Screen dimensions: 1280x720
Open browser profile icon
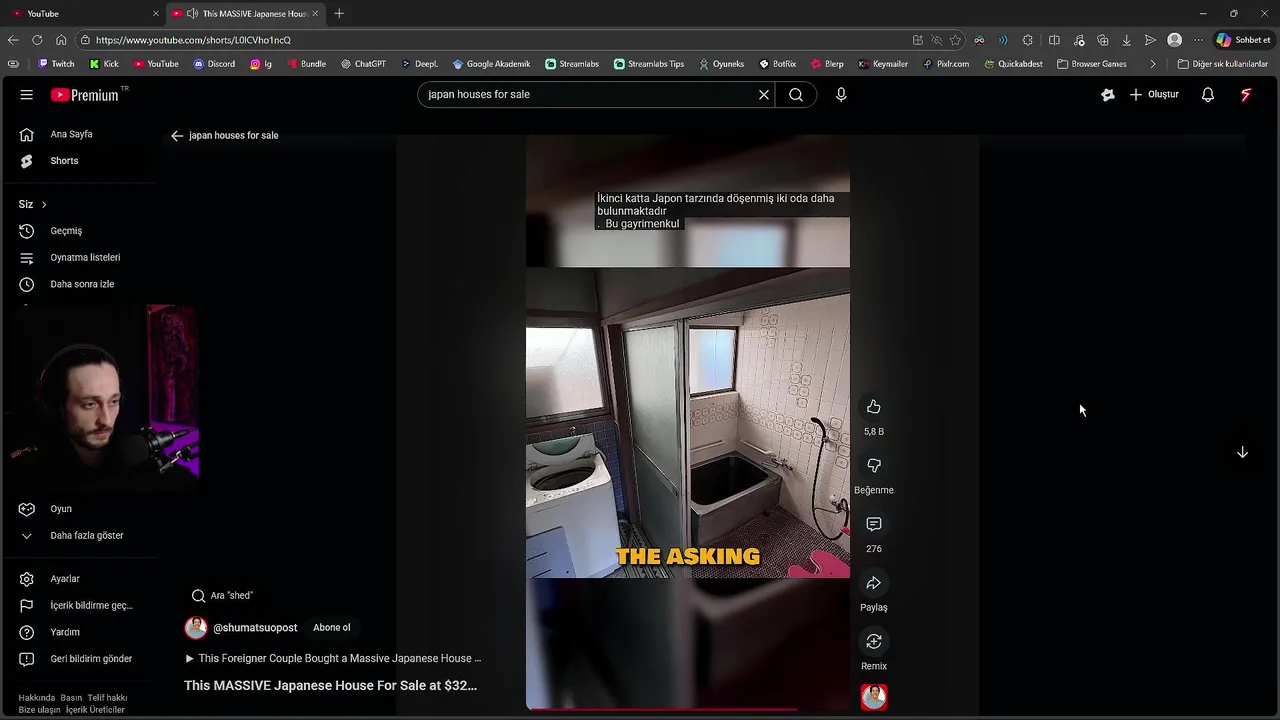click(1175, 40)
